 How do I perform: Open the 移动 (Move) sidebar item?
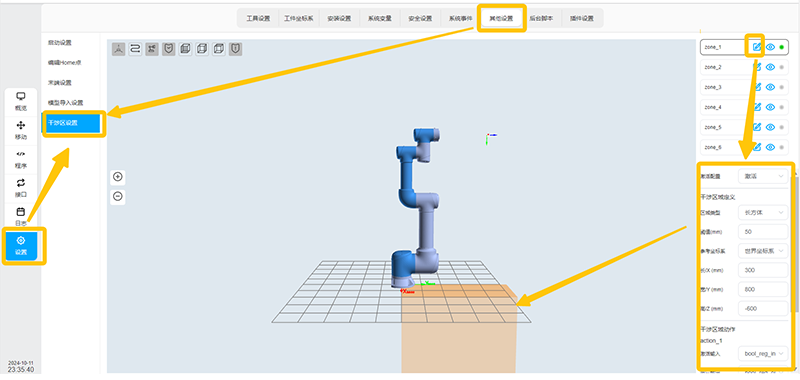(x=21, y=131)
